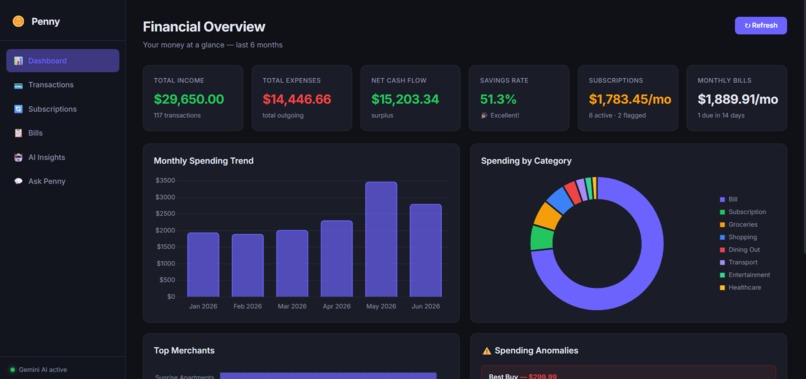Screen dimensions: 806x379
Task: Click the Dashboard chart icon in sidebar
Action: [19, 61]
